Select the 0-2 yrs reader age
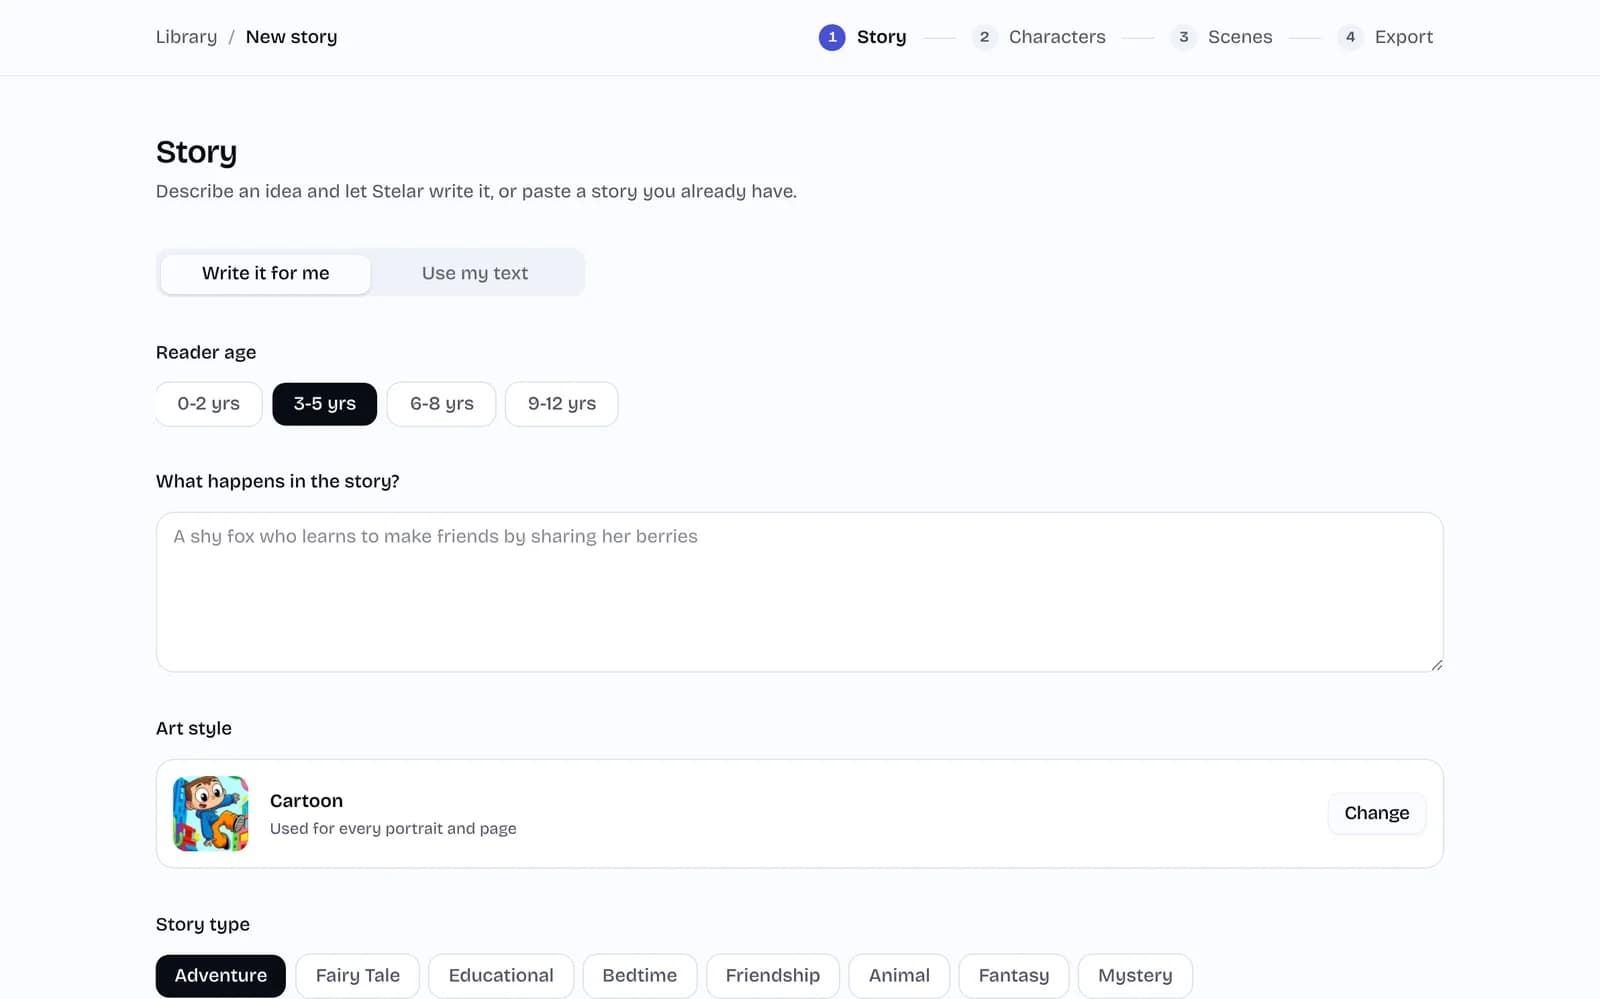Viewport: 1600px width, 999px height. pos(209,404)
